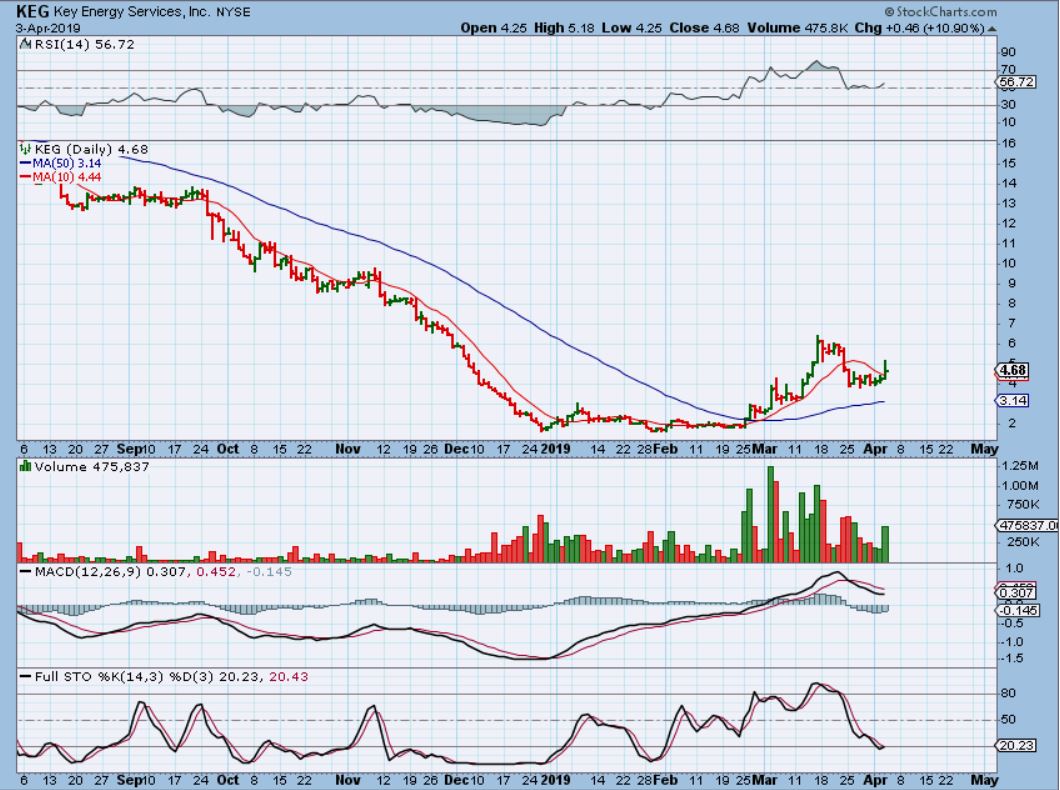
Task: Click the tallest green volume bar in March
Action: [x=771, y=514]
